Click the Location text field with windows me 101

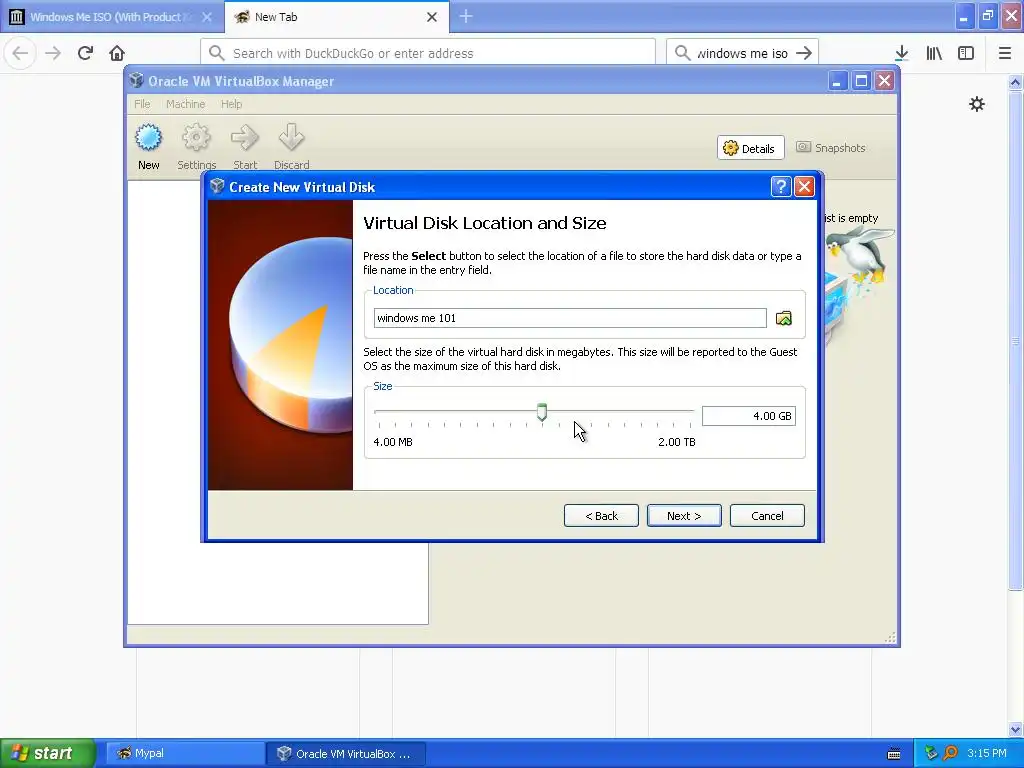569,318
